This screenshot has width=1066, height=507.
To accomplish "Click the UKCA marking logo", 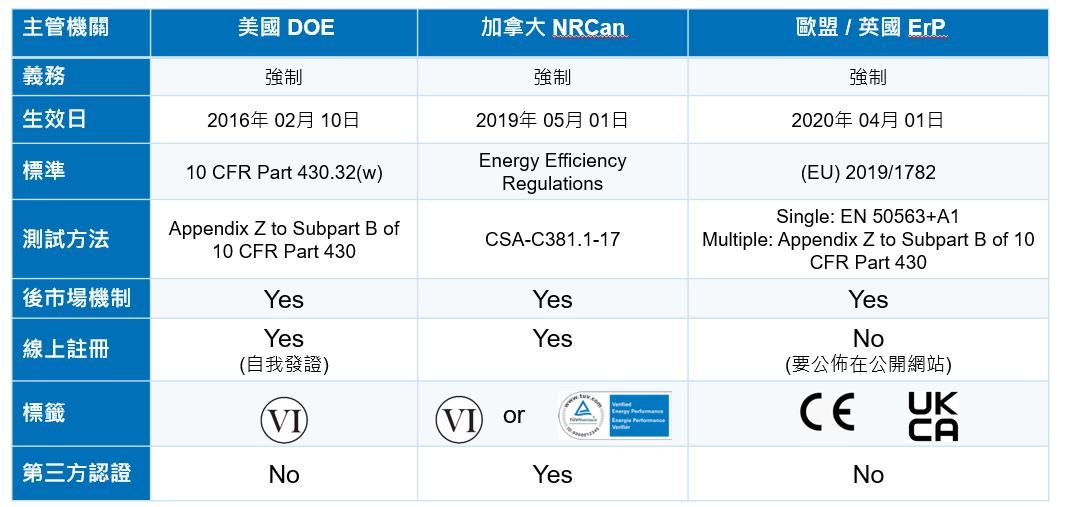I will (x=933, y=416).
